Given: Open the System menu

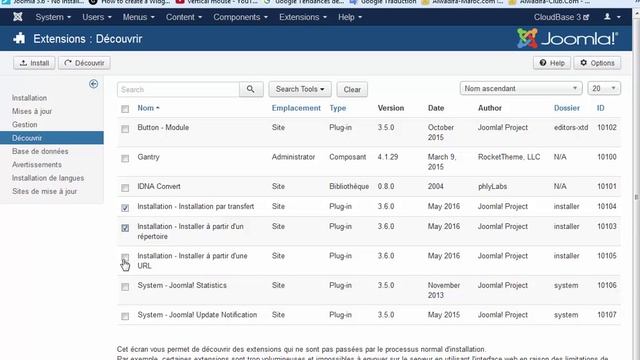Looking at the screenshot, I should click(x=53, y=17).
